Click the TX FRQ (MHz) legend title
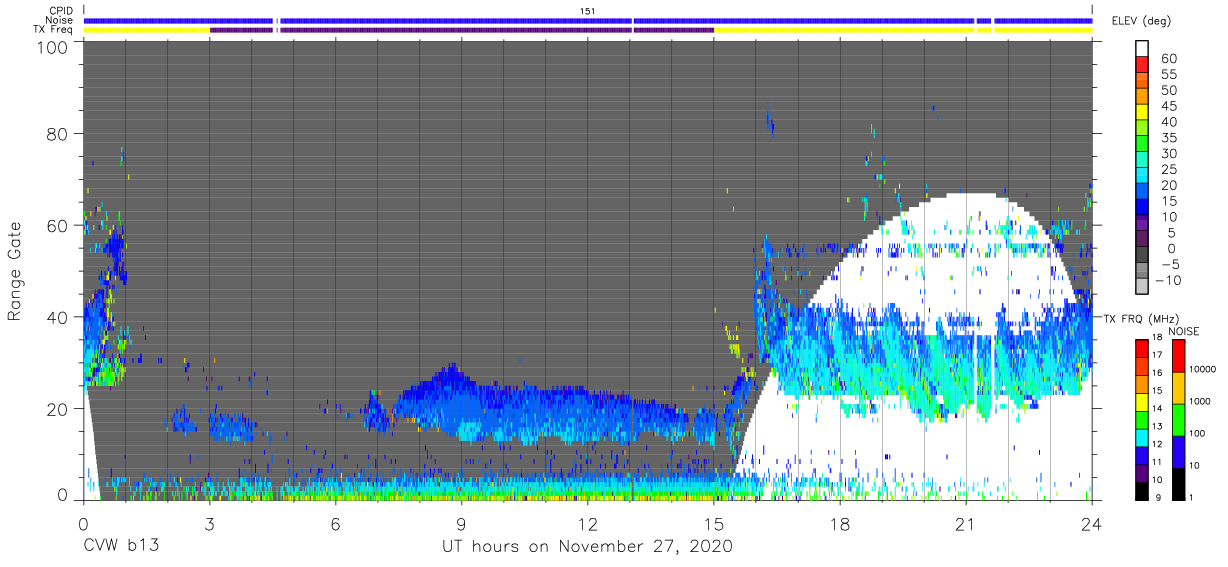This screenshot has height=567, width=1228. 1141,318
